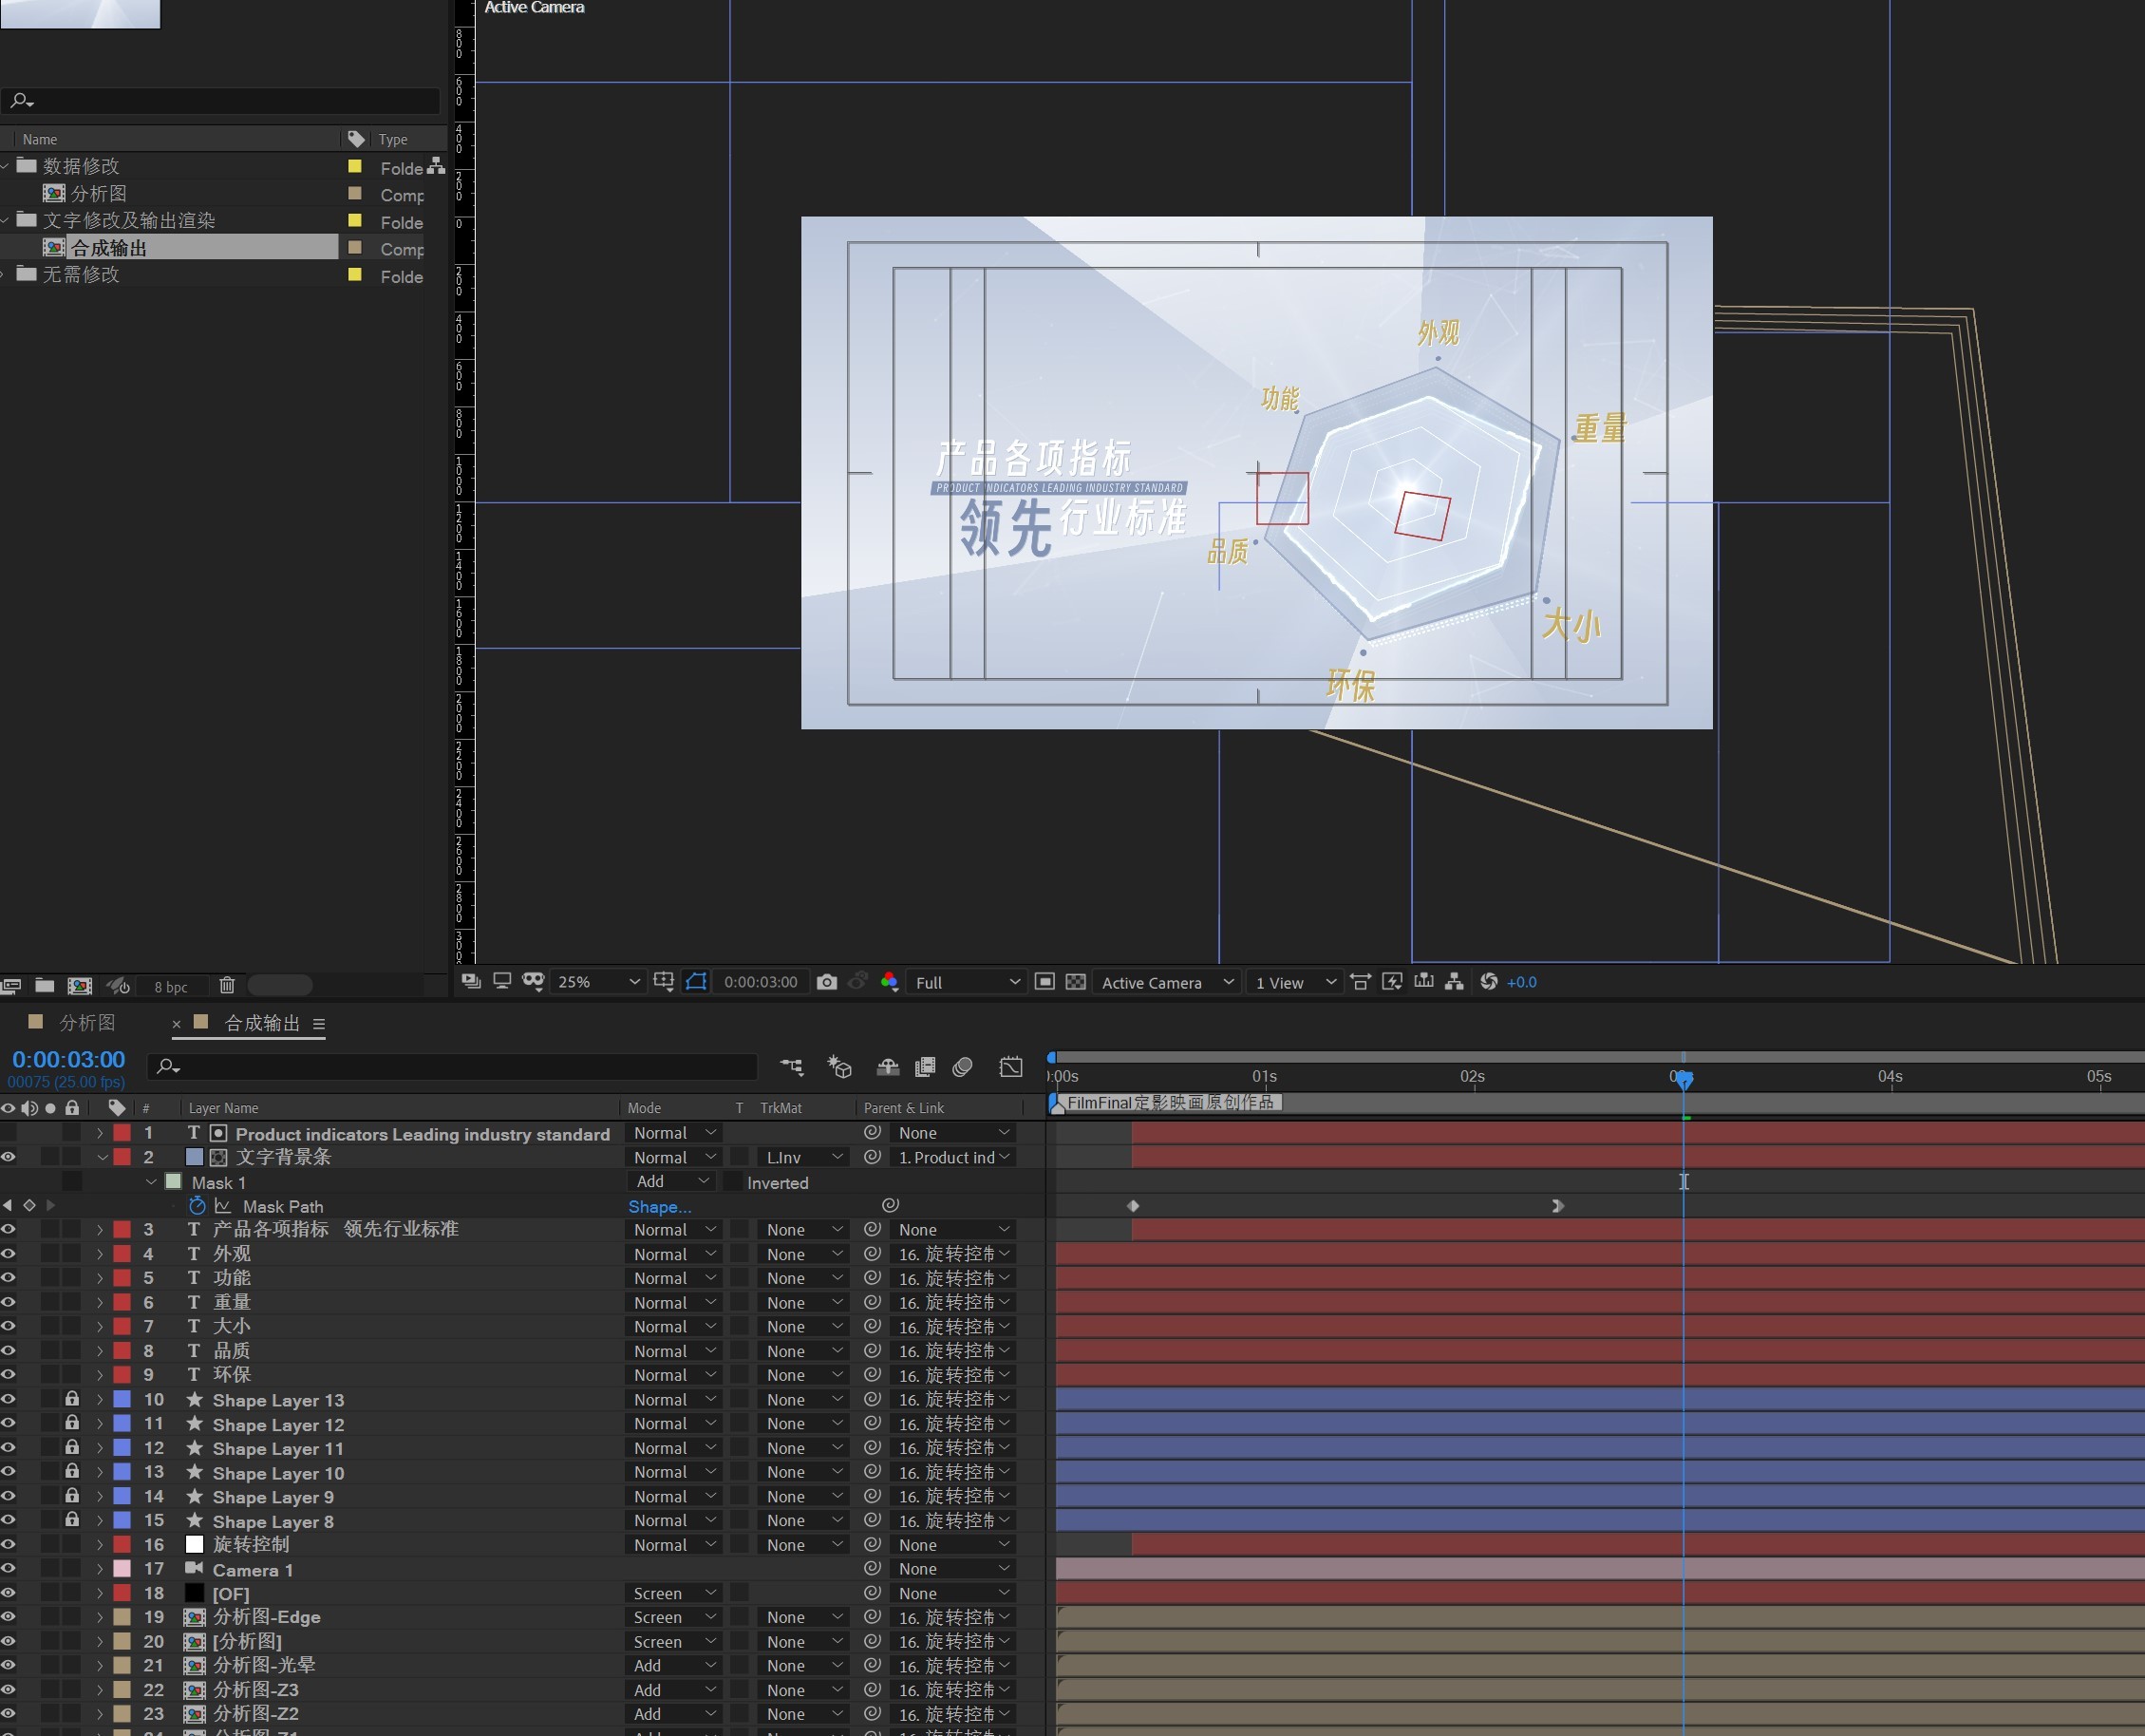The image size is (2145, 1736).
Task: Take a snapshot with camera icon
Action: [826, 982]
